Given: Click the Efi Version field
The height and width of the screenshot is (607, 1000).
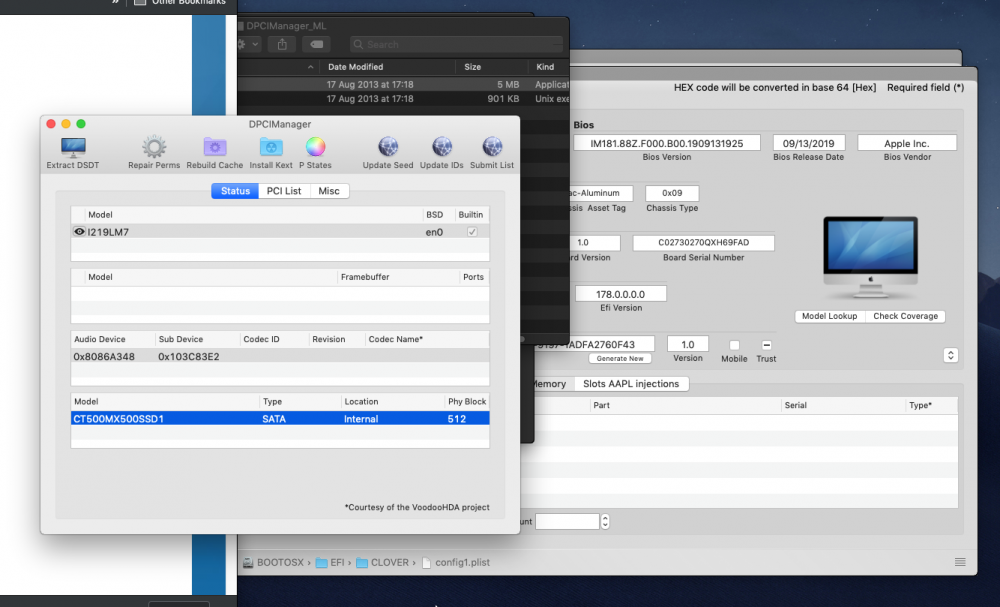Looking at the screenshot, I should point(621,293).
